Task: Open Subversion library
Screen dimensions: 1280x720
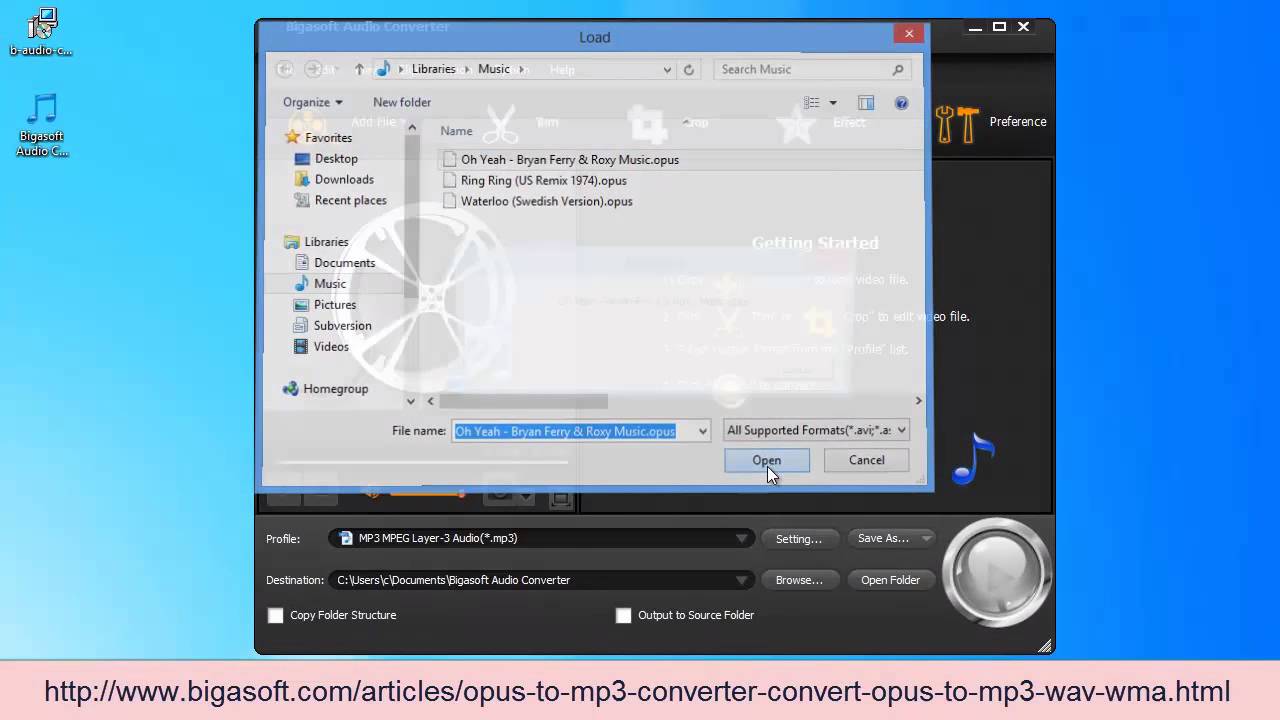Action: tap(342, 325)
